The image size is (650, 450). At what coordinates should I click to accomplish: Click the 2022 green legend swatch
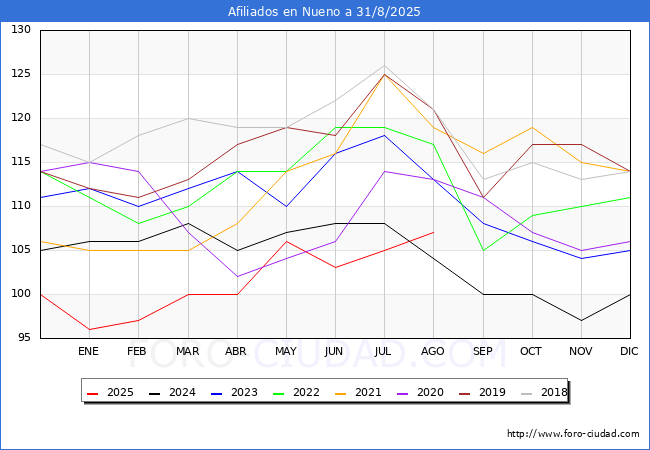click(x=279, y=393)
